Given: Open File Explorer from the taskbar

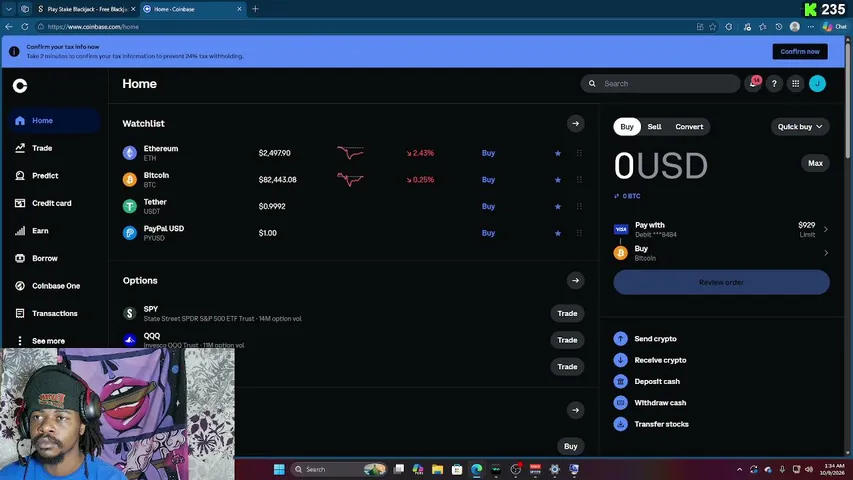Looking at the screenshot, I should 437,469.
